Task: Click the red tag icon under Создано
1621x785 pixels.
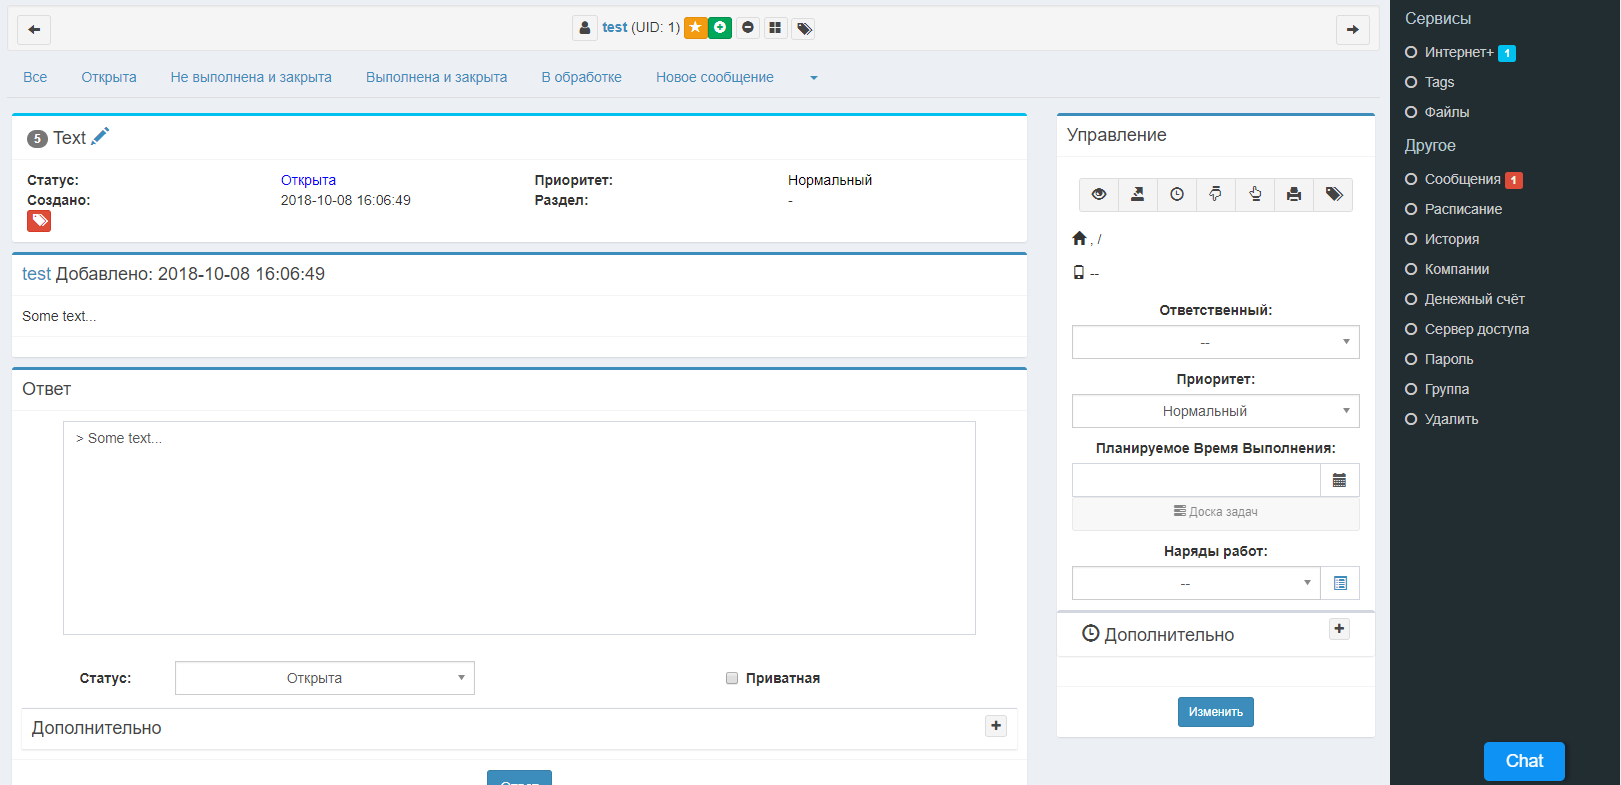Action: (x=39, y=221)
